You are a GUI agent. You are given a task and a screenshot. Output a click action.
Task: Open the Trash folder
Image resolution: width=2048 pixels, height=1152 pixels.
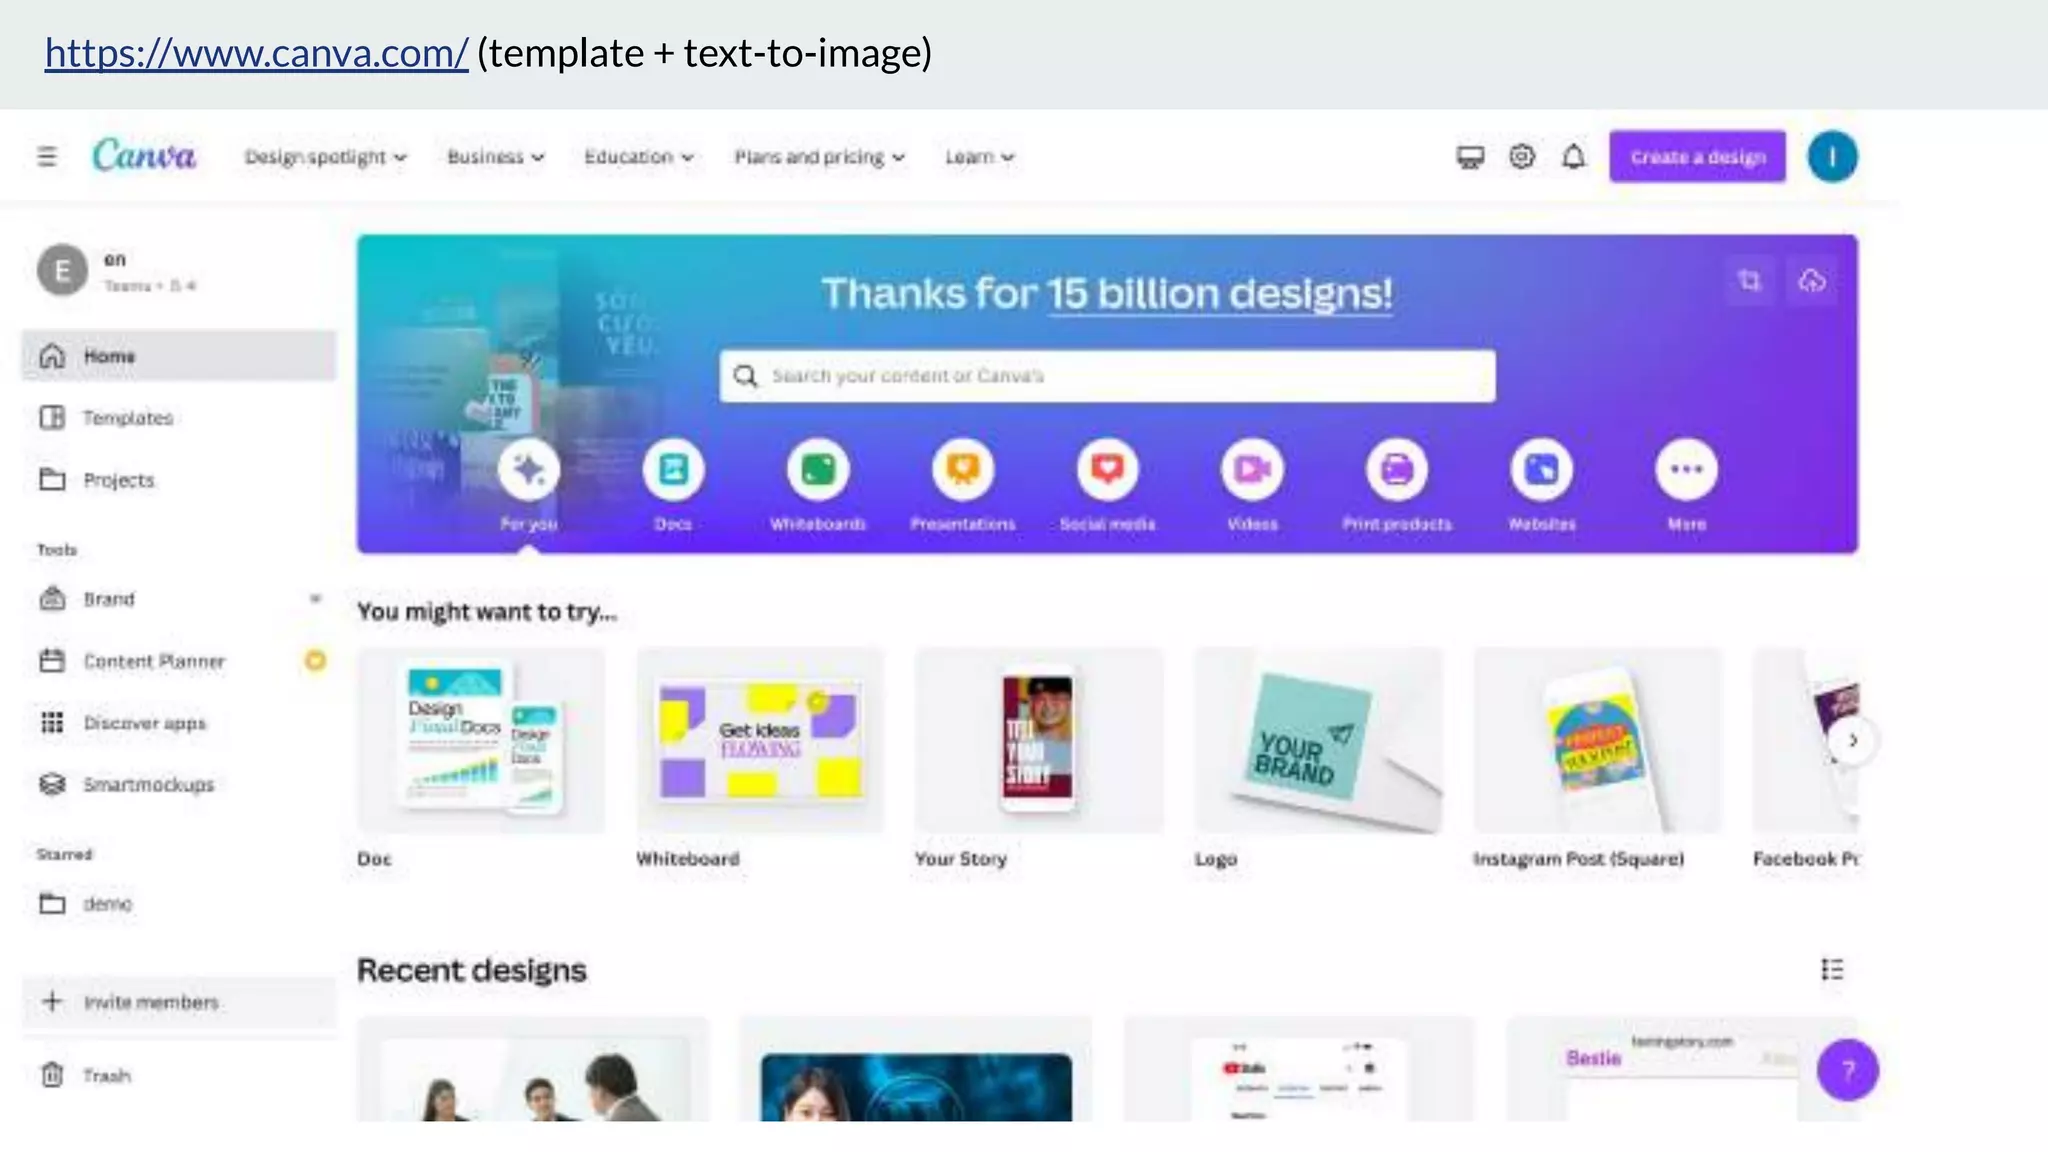179,1076
